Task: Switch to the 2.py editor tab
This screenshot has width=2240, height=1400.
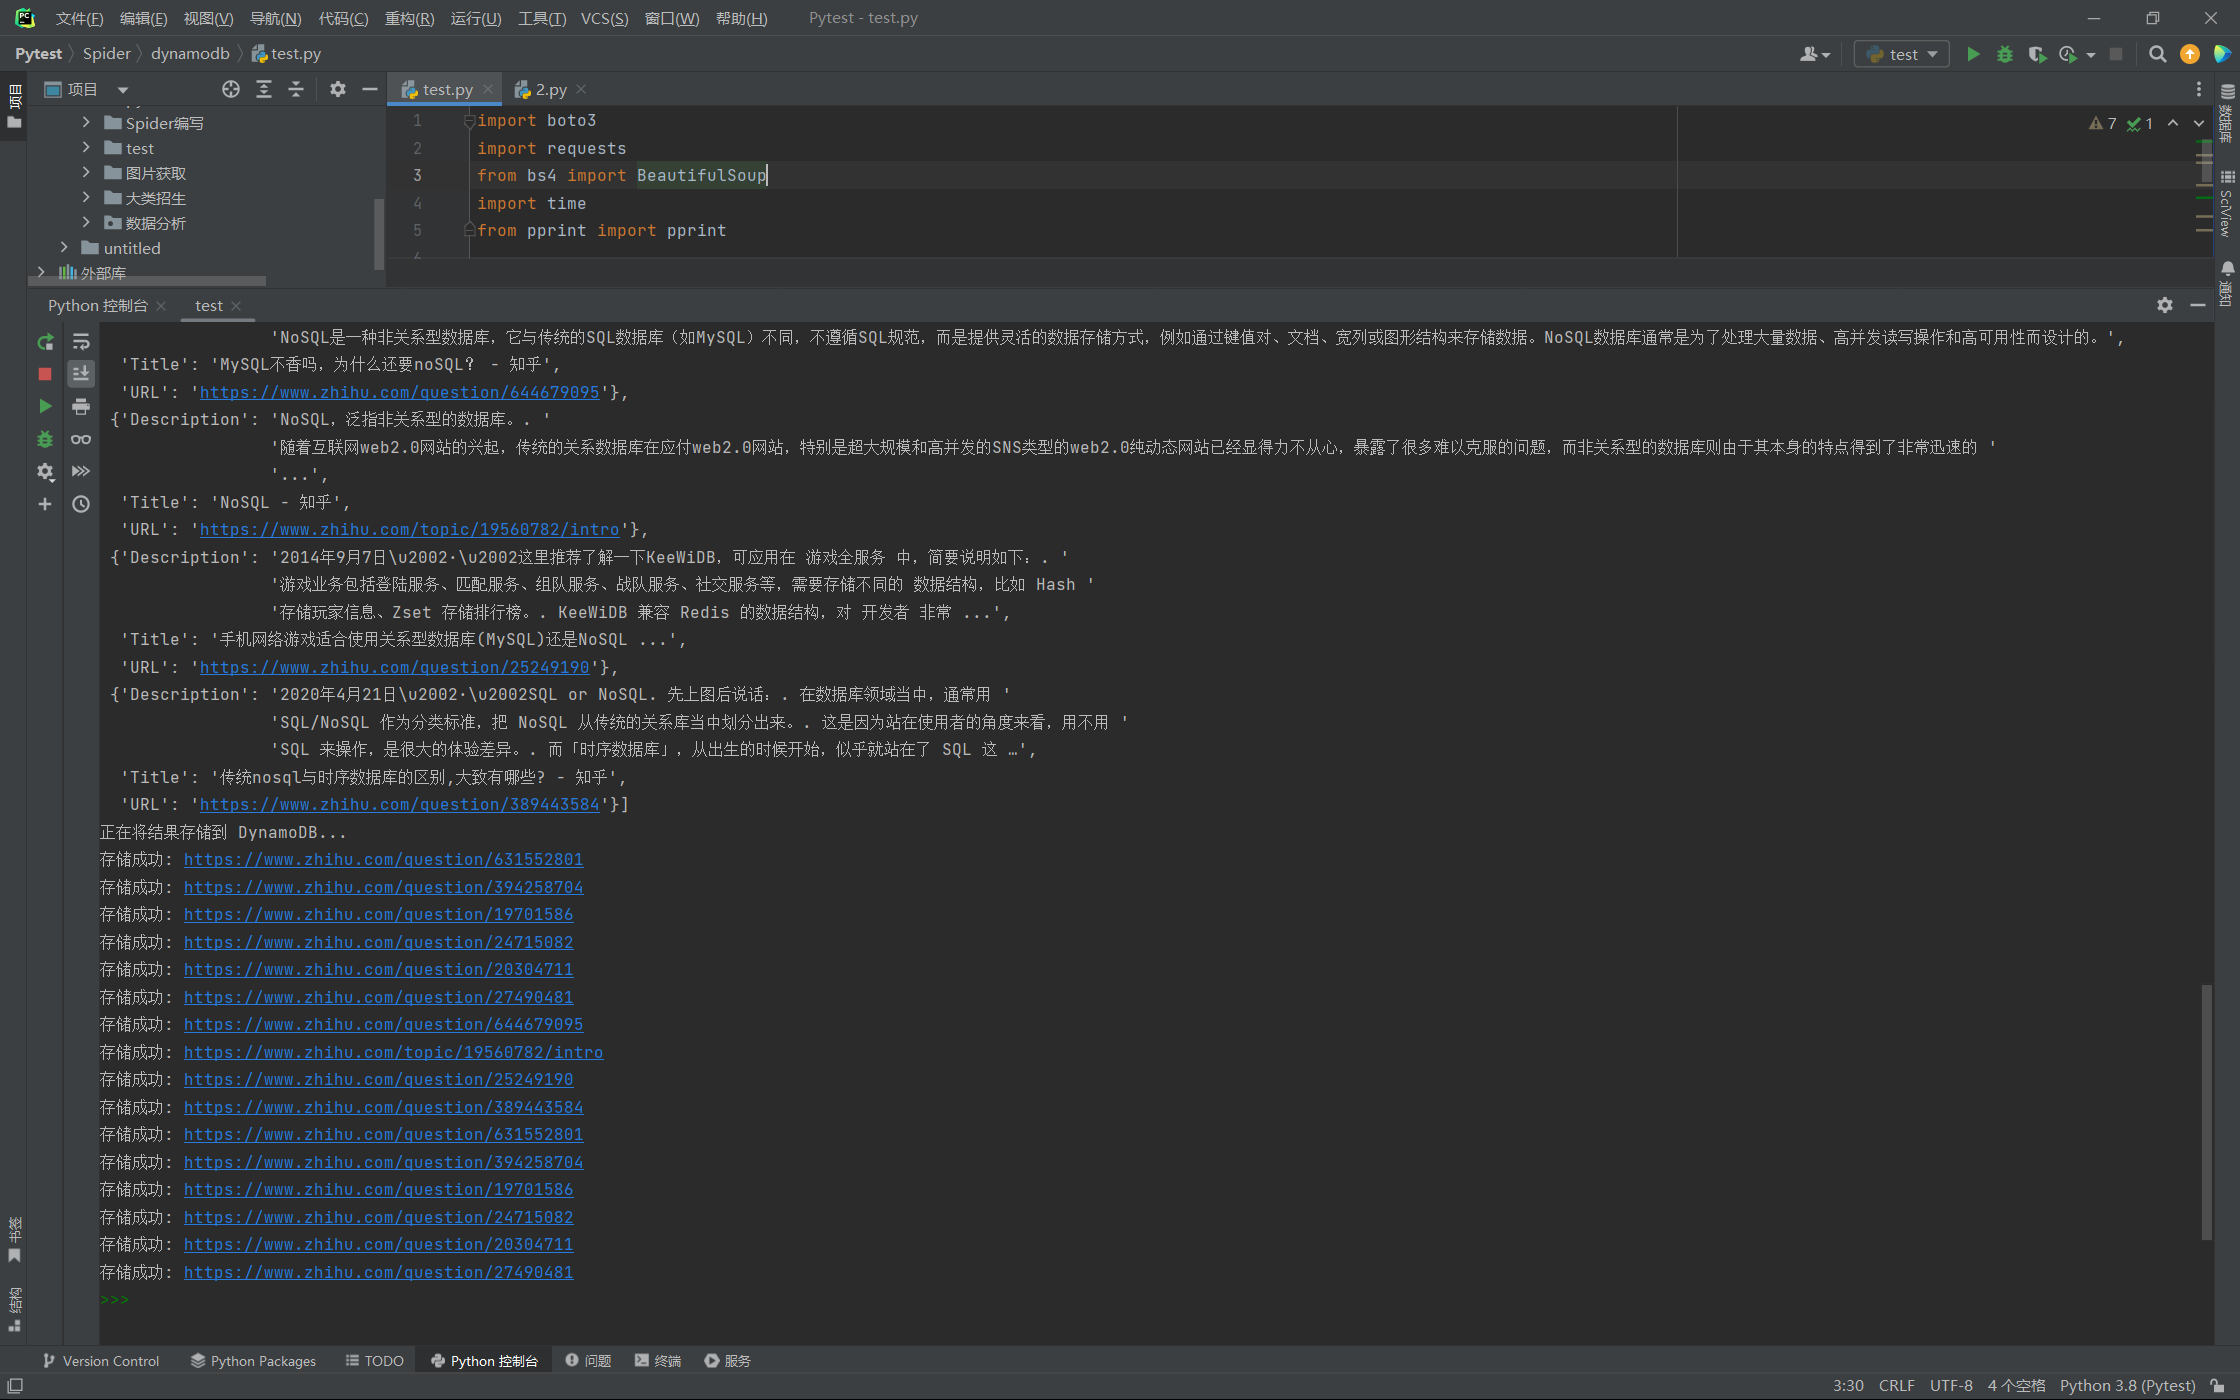Action: [551, 89]
